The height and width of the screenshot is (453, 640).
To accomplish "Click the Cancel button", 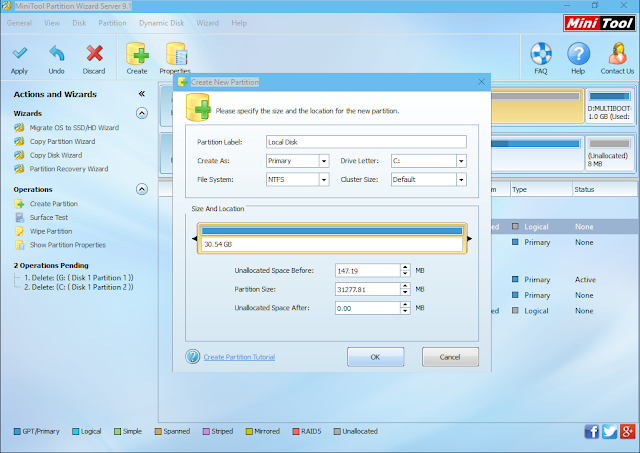I will tap(450, 357).
